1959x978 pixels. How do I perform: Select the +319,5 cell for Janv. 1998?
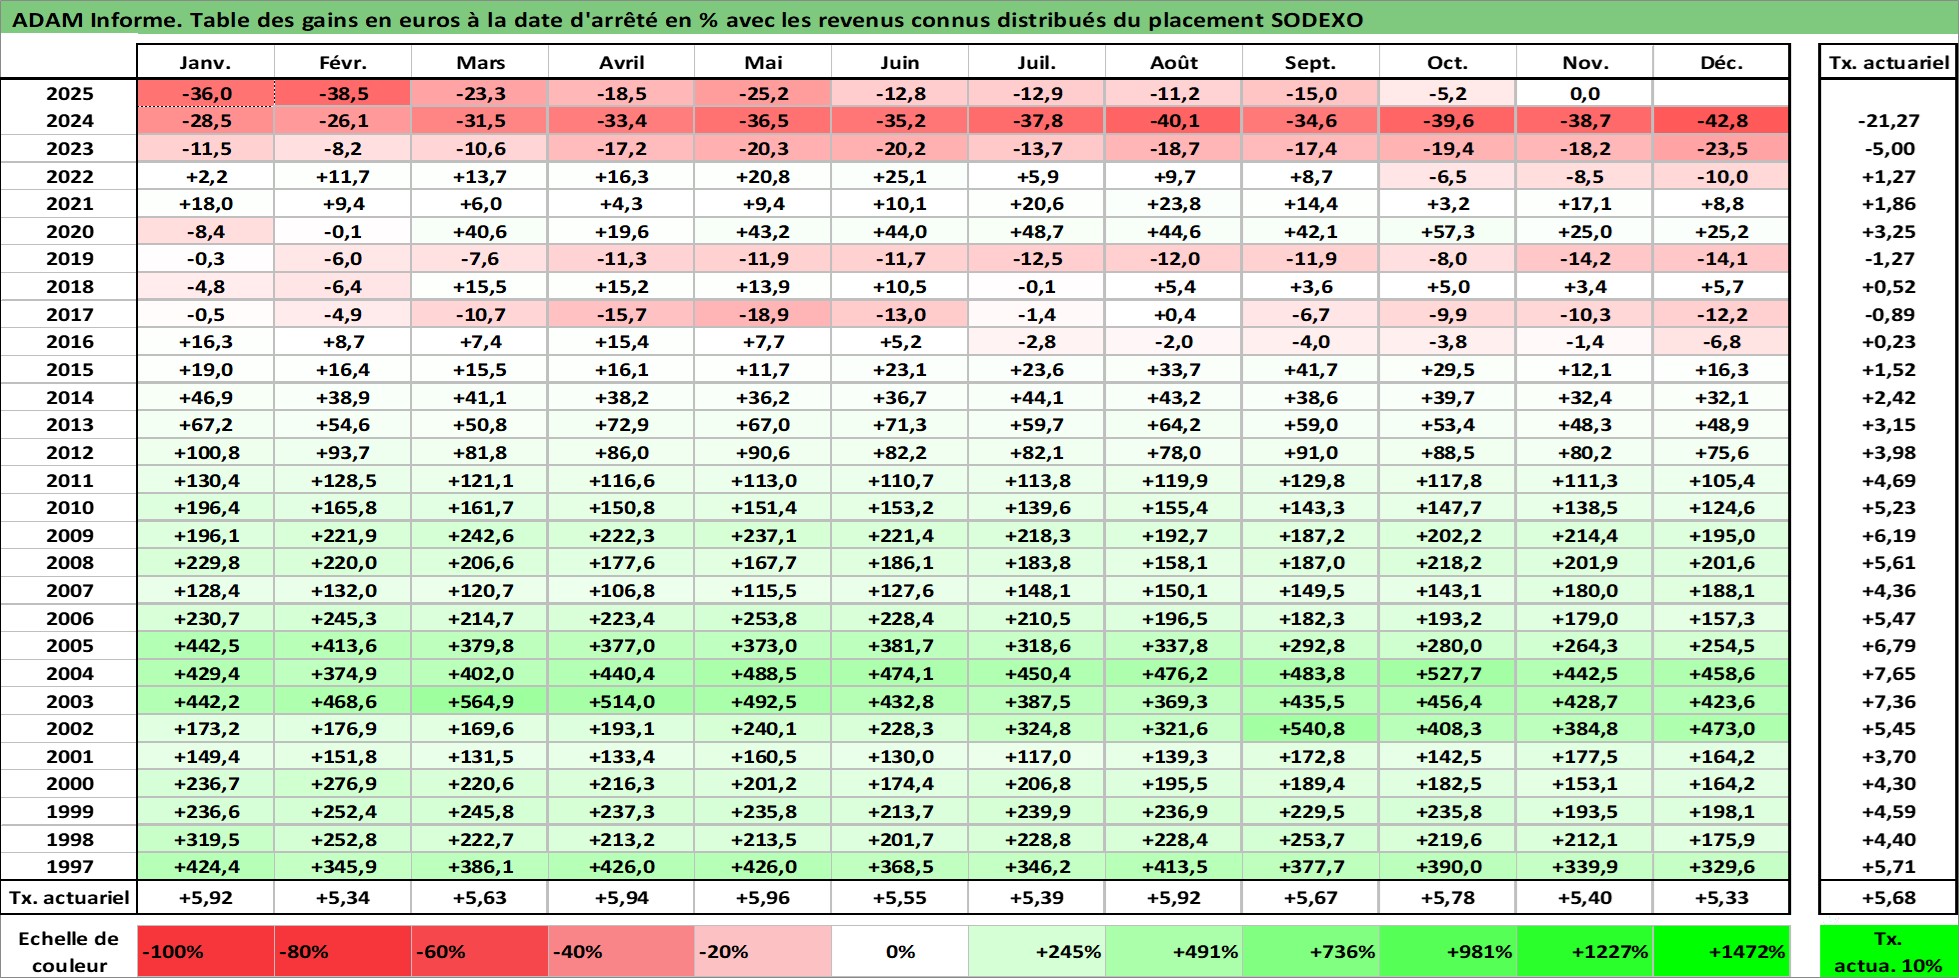(x=206, y=840)
